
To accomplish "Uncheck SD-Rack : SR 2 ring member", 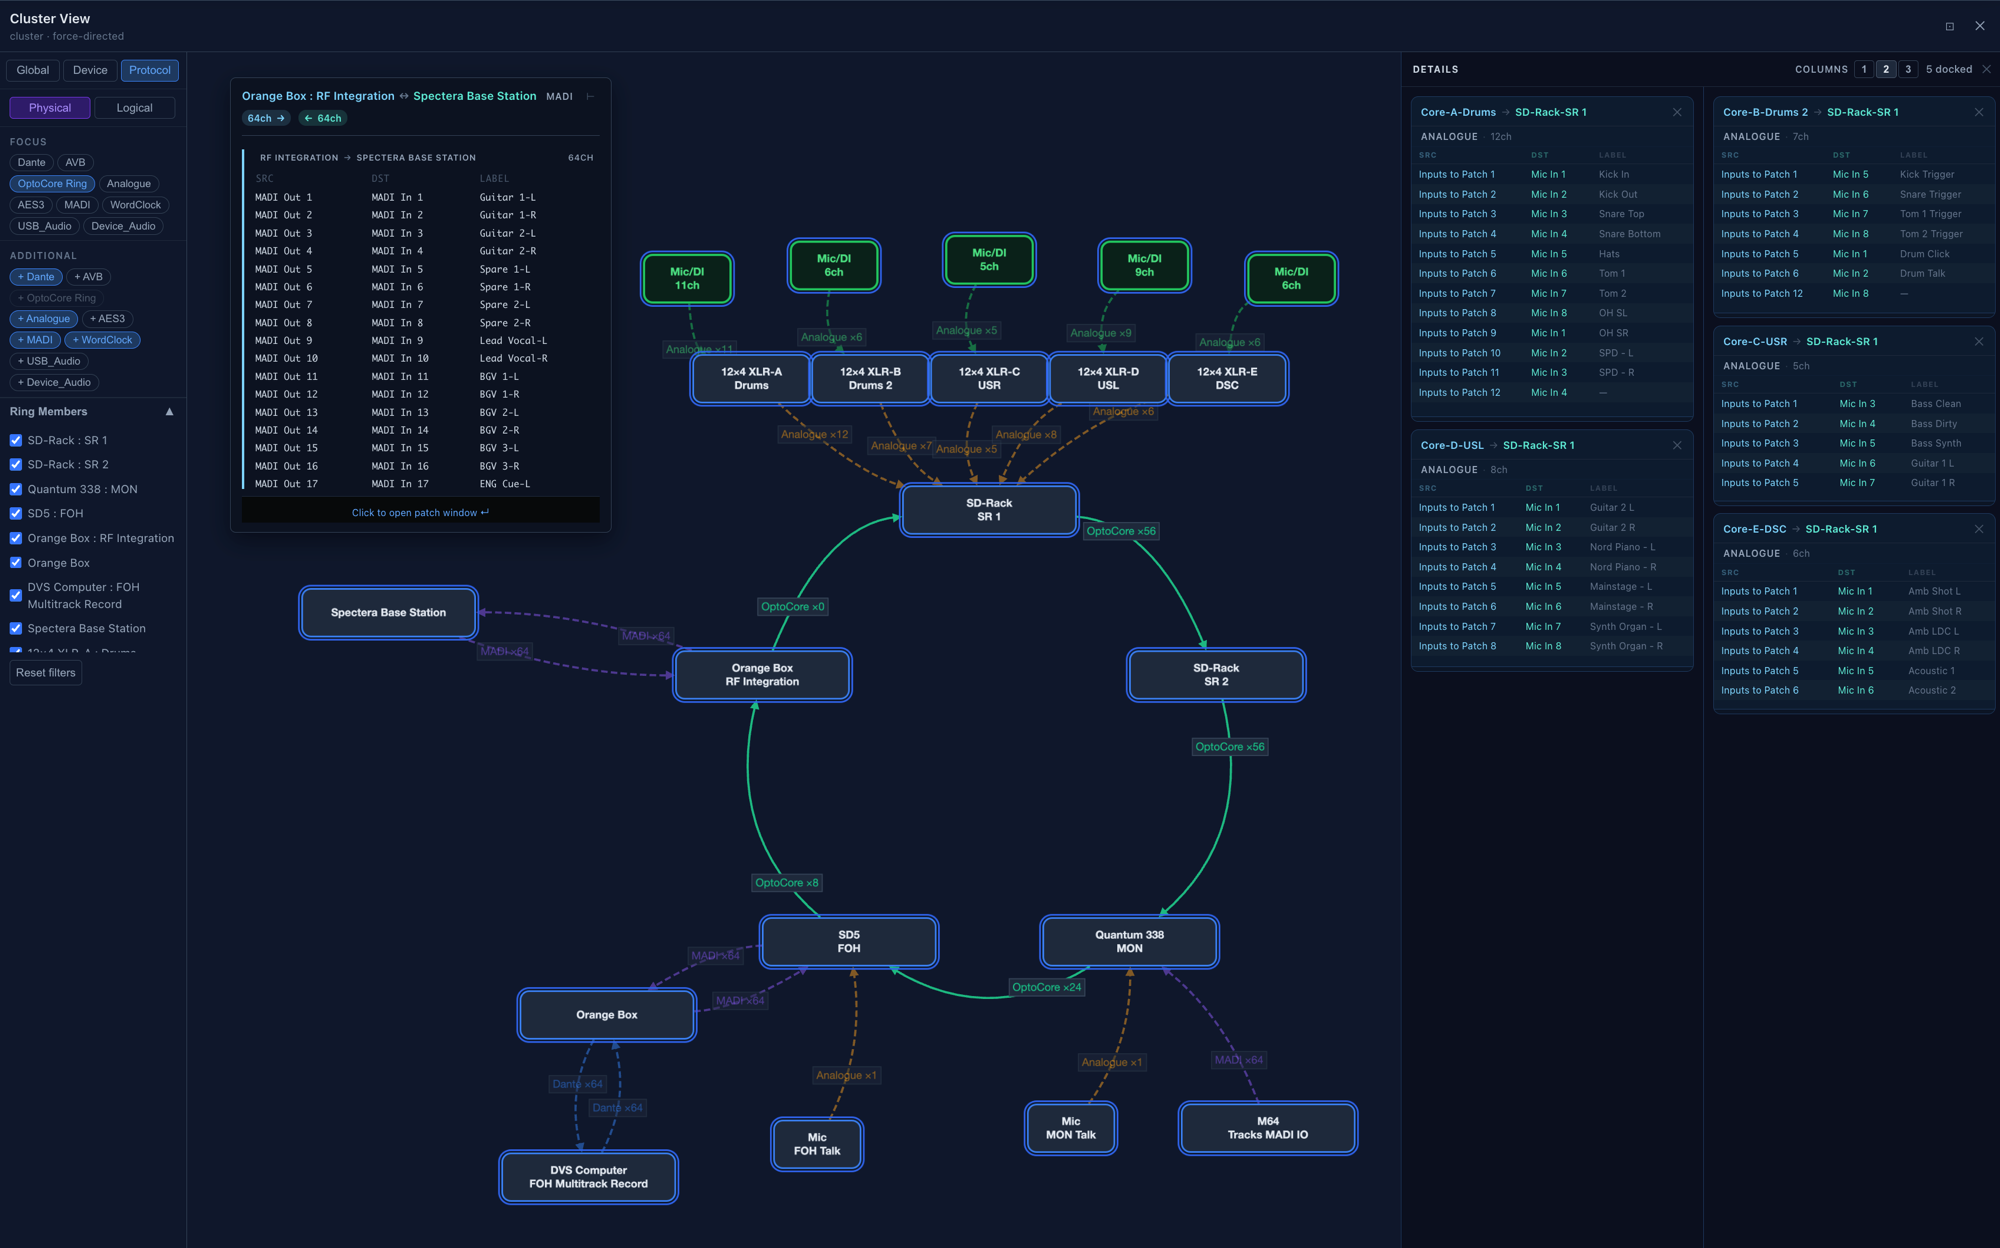I will pyautogui.click(x=16, y=464).
